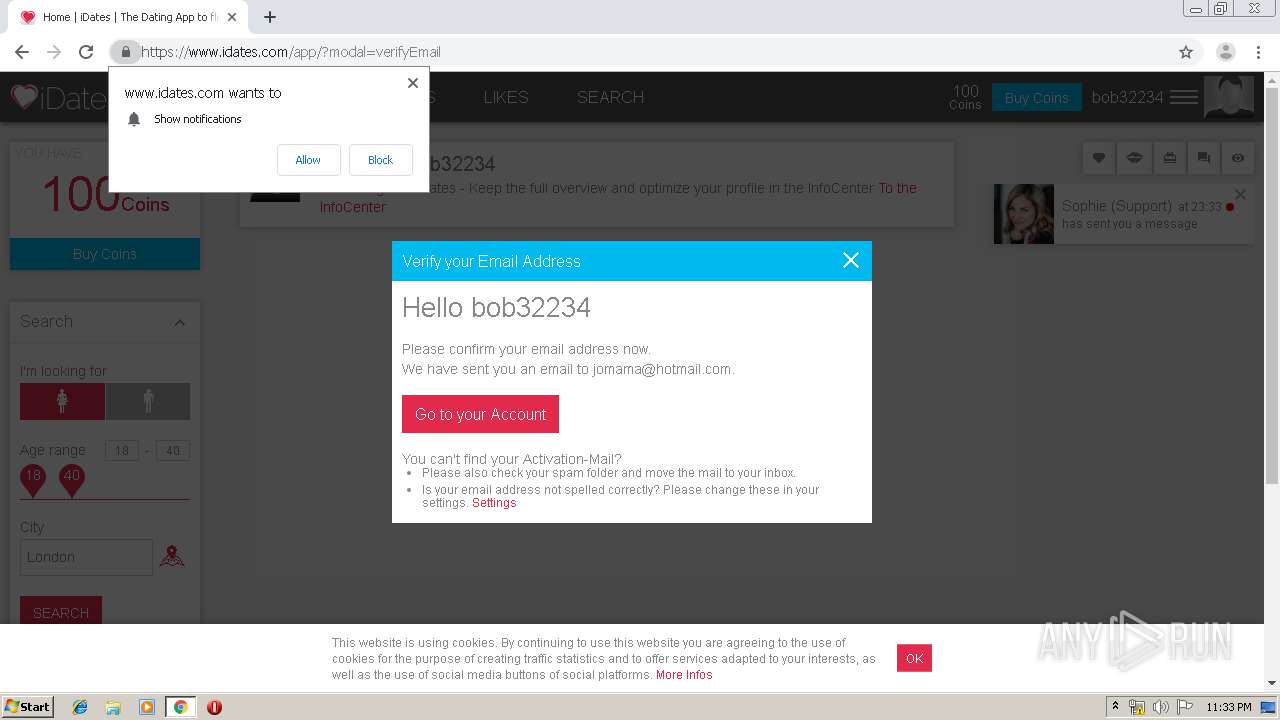Viewport: 1280px width, 720px height.
Task: Open File Explorer from taskbar
Action: pos(114,707)
